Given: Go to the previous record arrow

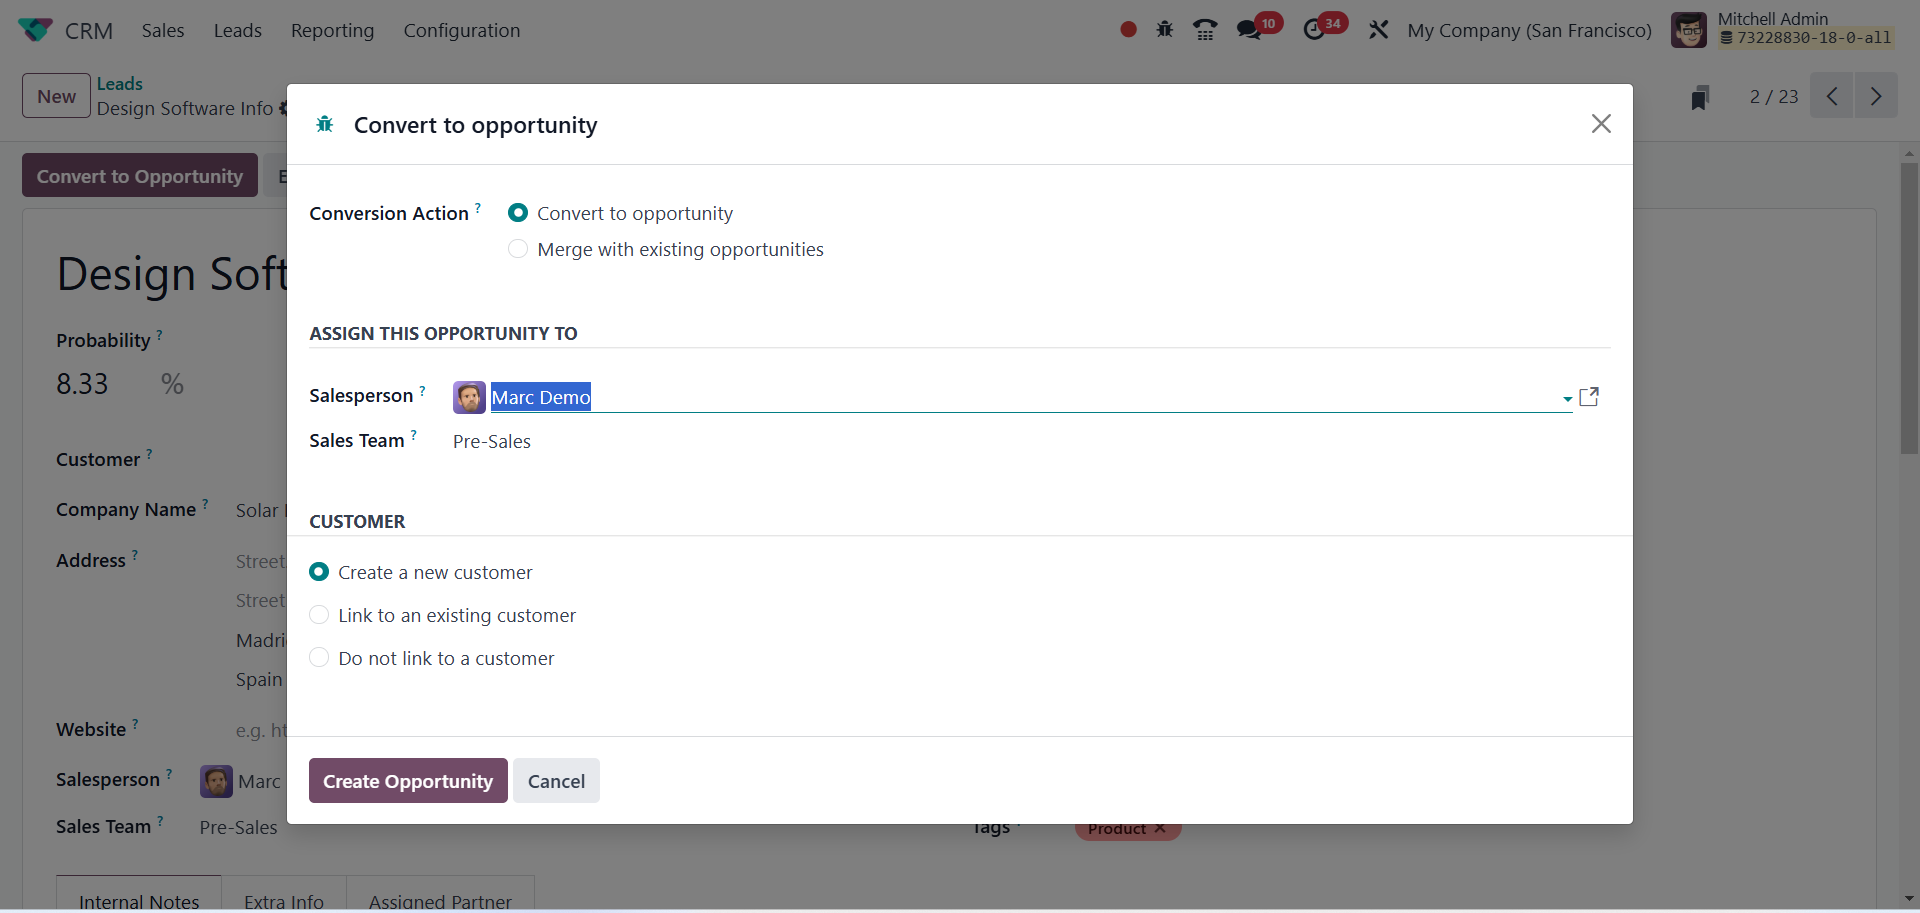Looking at the screenshot, I should (x=1832, y=96).
